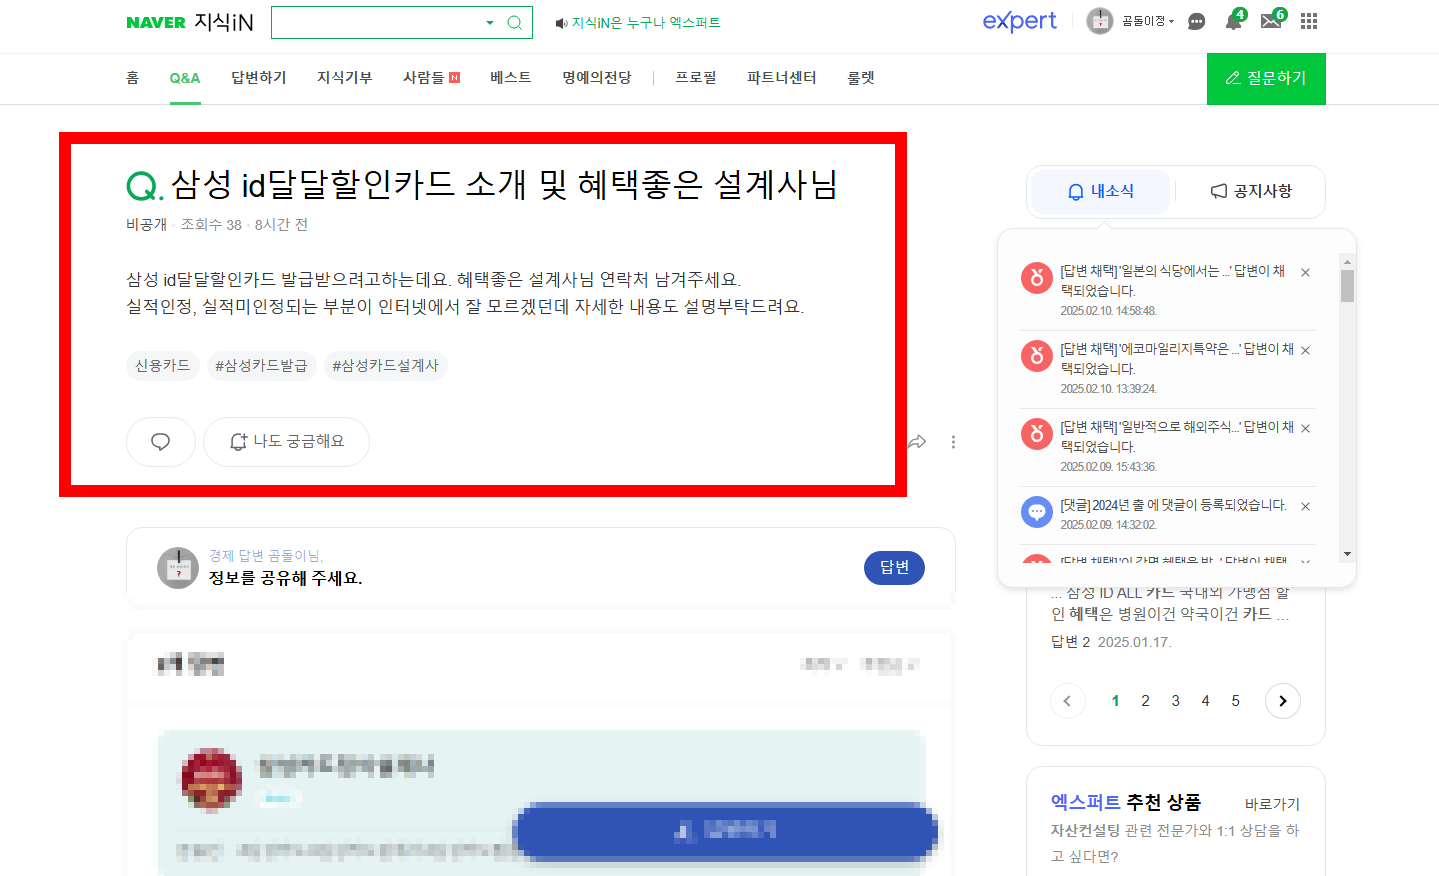Screen dimensions: 1439x876
Task: Click the user profile avatar
Action: [1100, 21]
